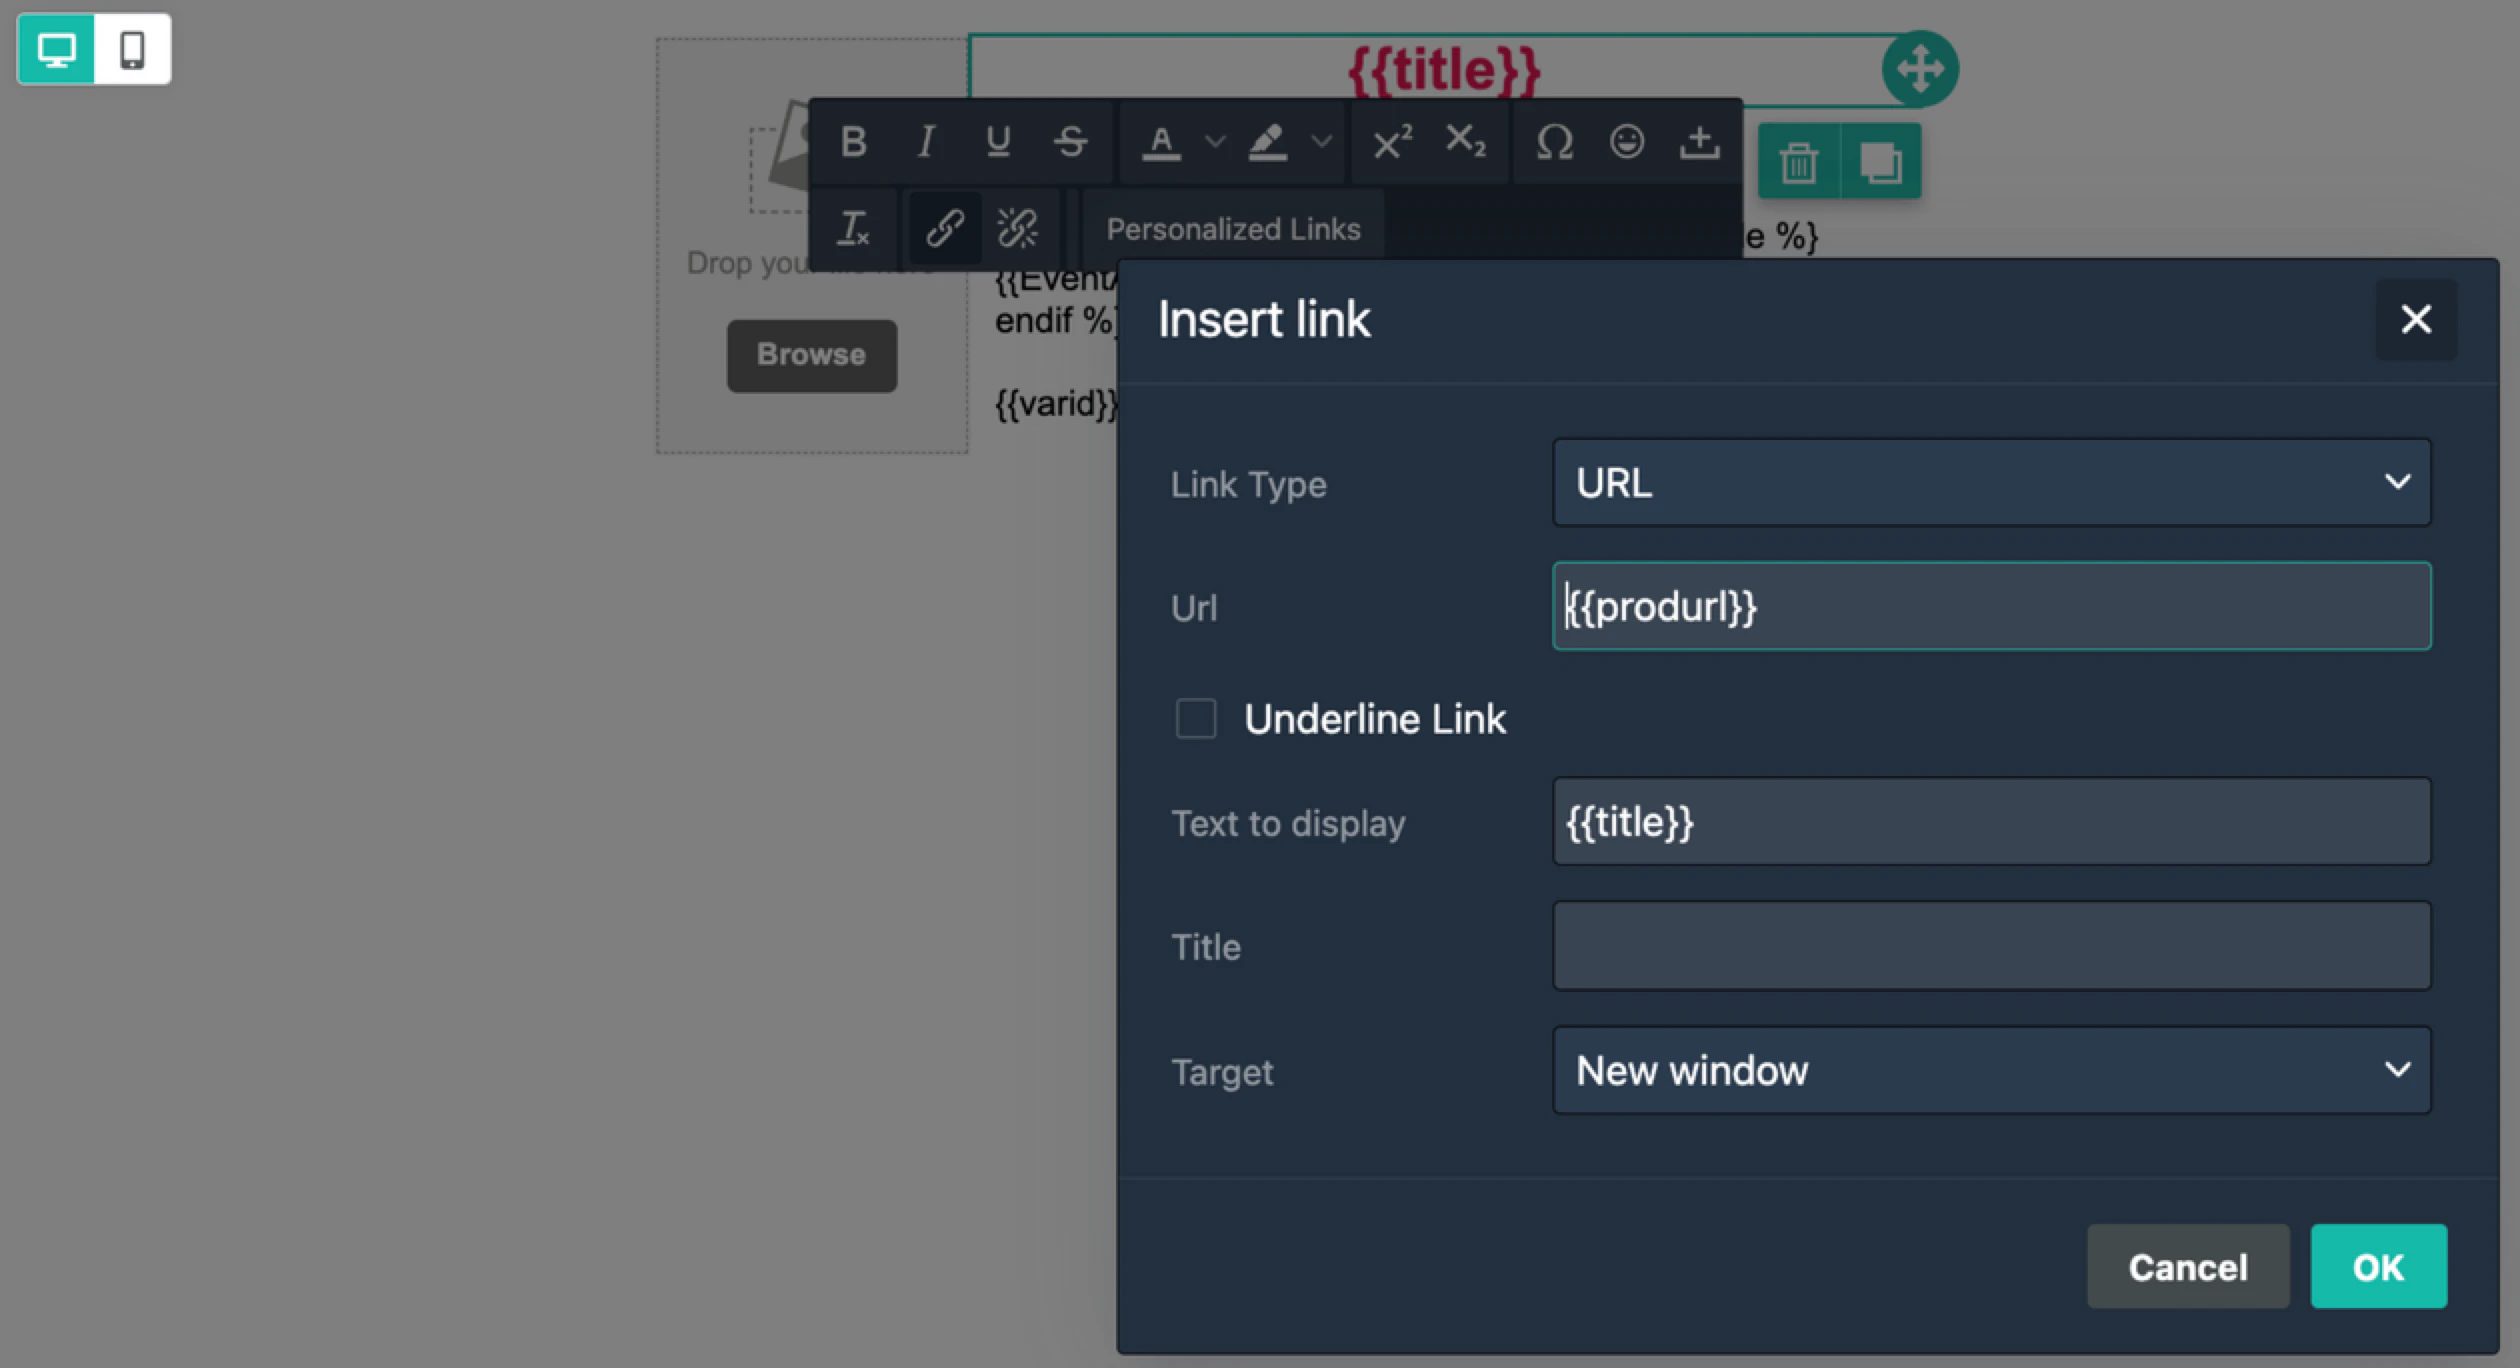2520x1368 pixels.
Task: Open the Link Type dropdown
Action: pos(1990,483)
